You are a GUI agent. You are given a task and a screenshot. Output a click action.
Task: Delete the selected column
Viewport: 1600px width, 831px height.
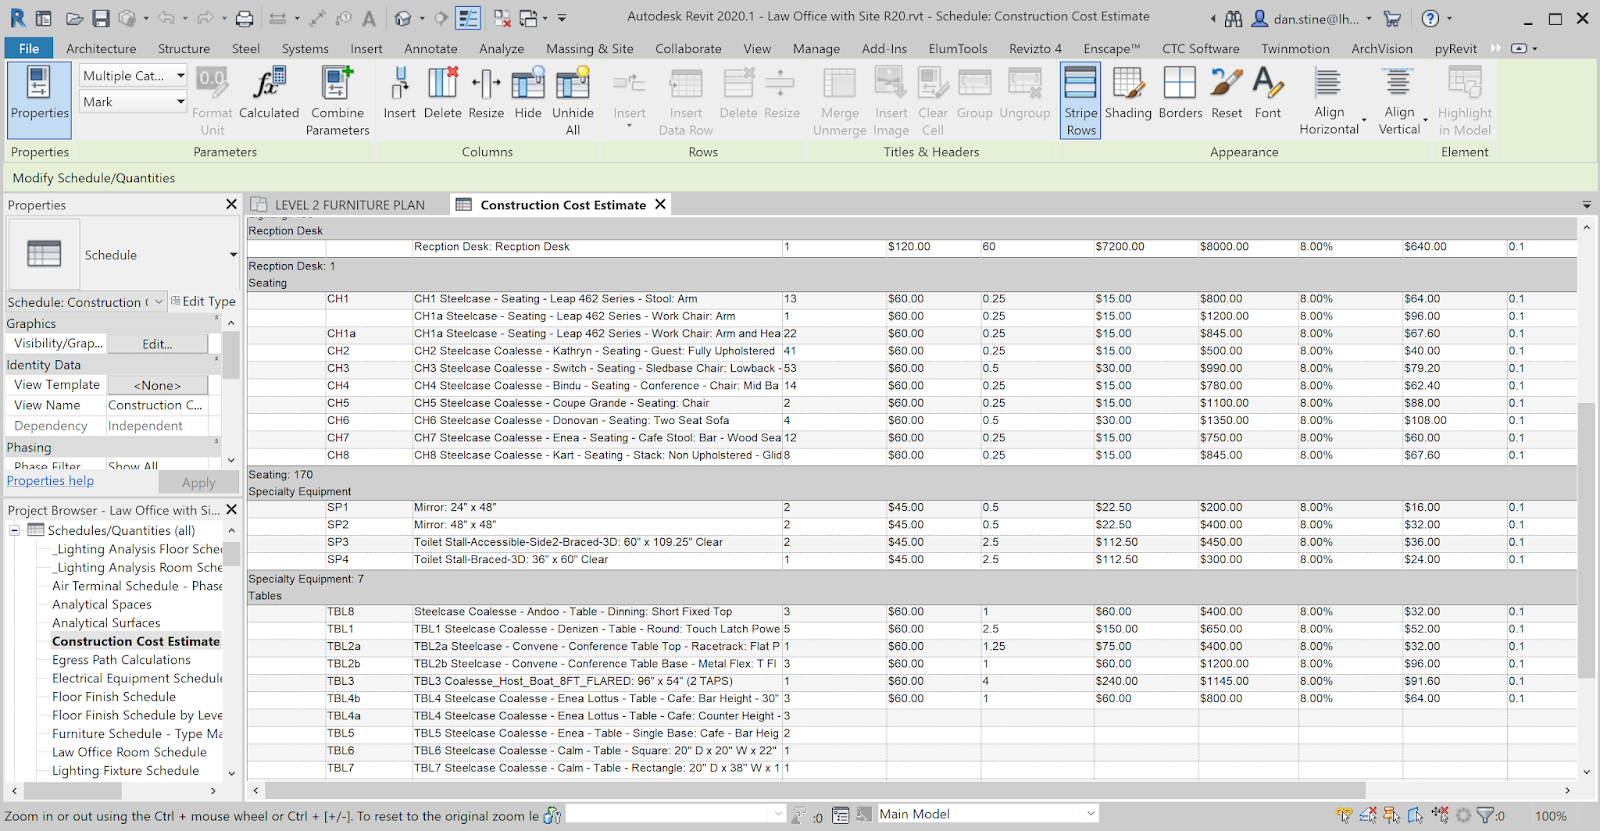pyautogui.click(x=442, y=95)
